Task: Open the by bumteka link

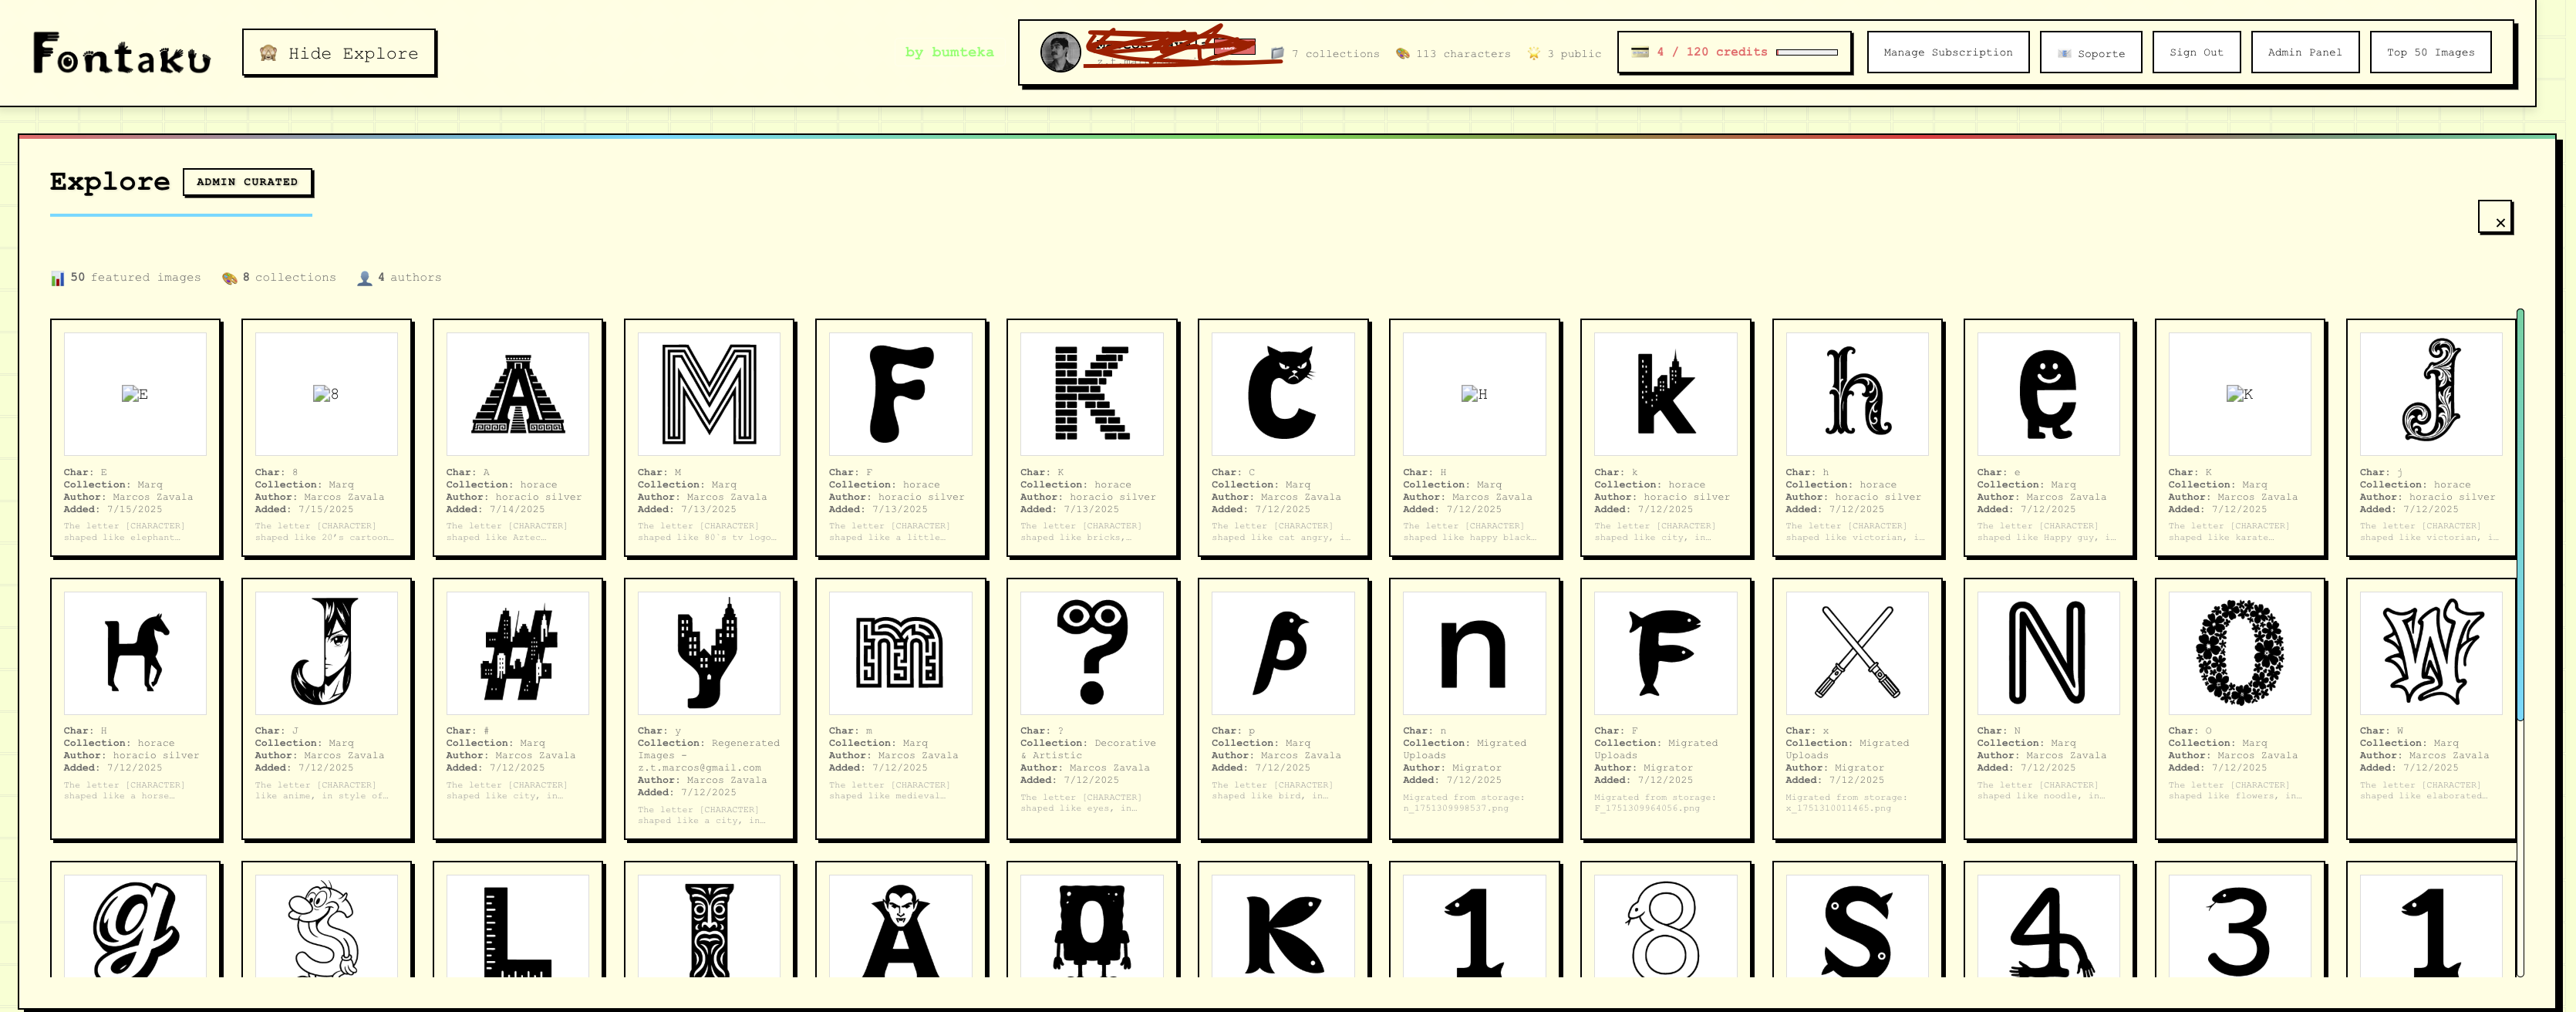Action: [949, 52]
